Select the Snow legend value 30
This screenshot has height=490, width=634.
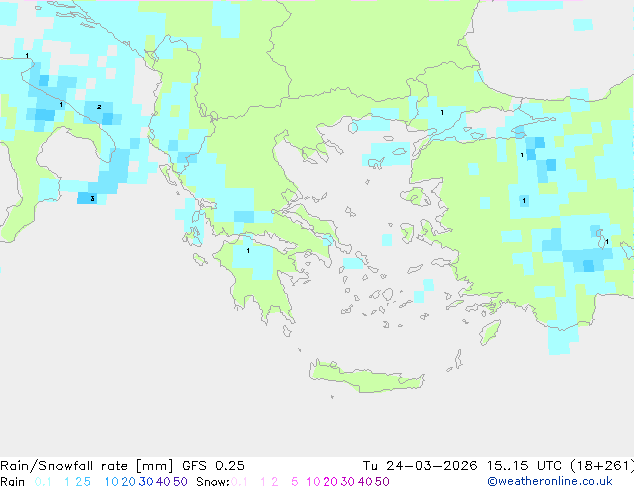pyautogui.click(x=348, y=482)
